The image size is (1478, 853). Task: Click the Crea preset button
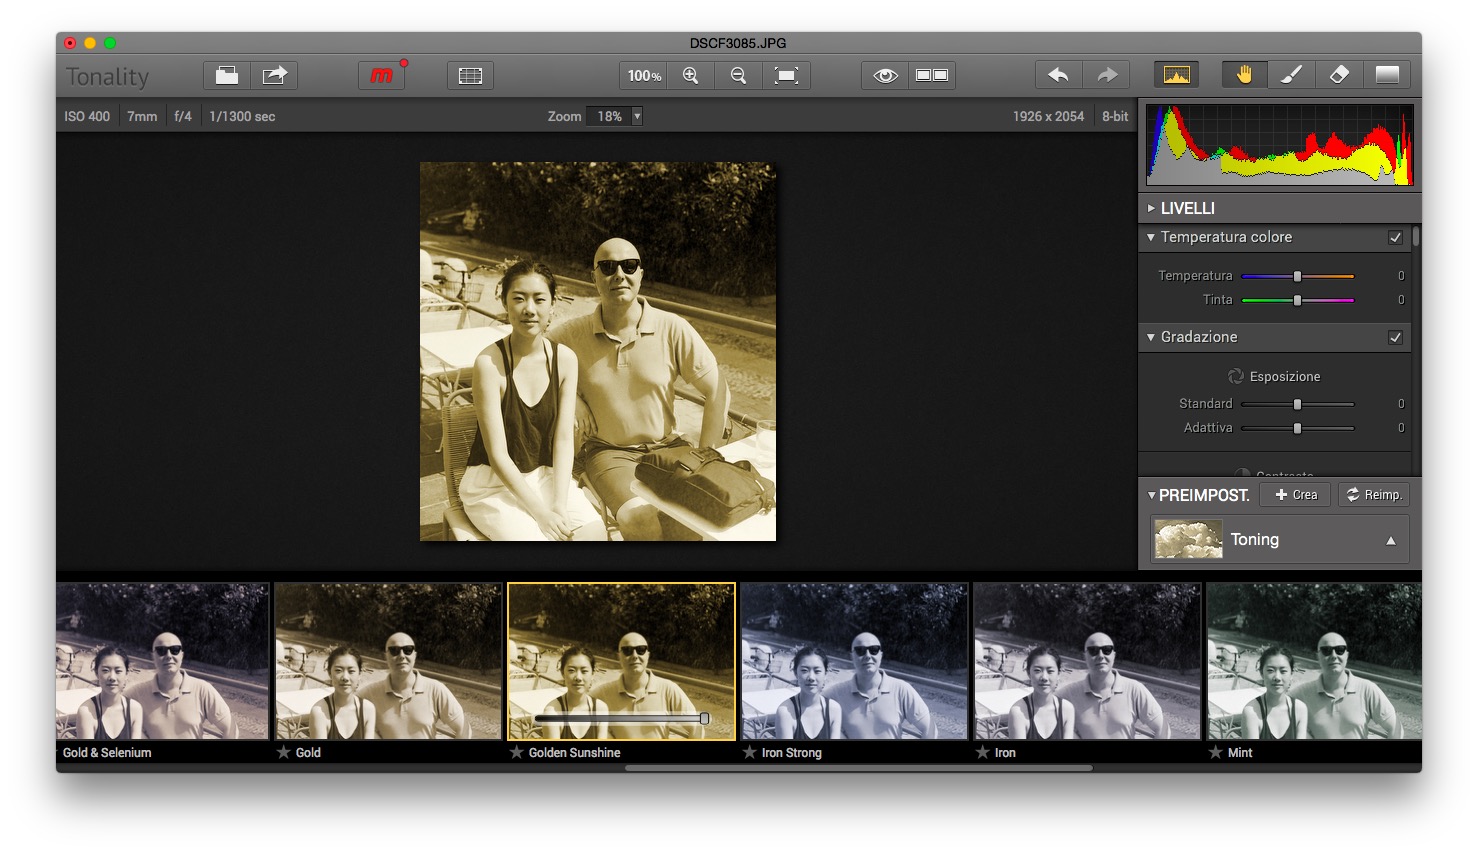click(x=1296, y=495)
